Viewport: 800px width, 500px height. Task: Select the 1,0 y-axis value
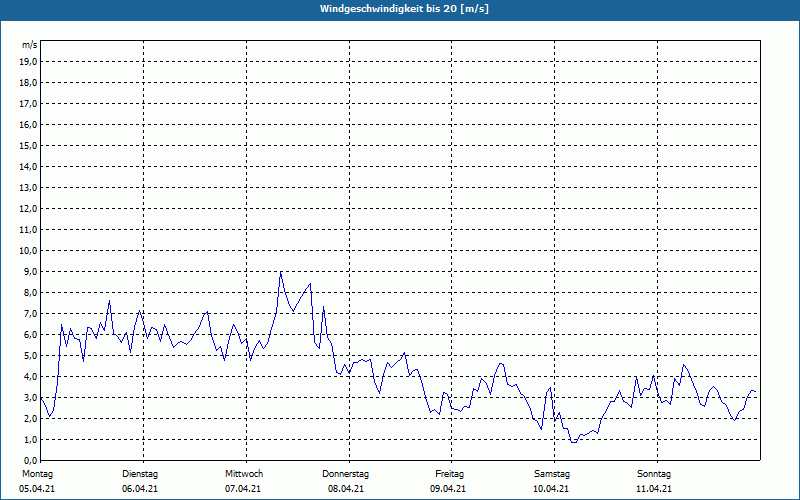[31, 439]
